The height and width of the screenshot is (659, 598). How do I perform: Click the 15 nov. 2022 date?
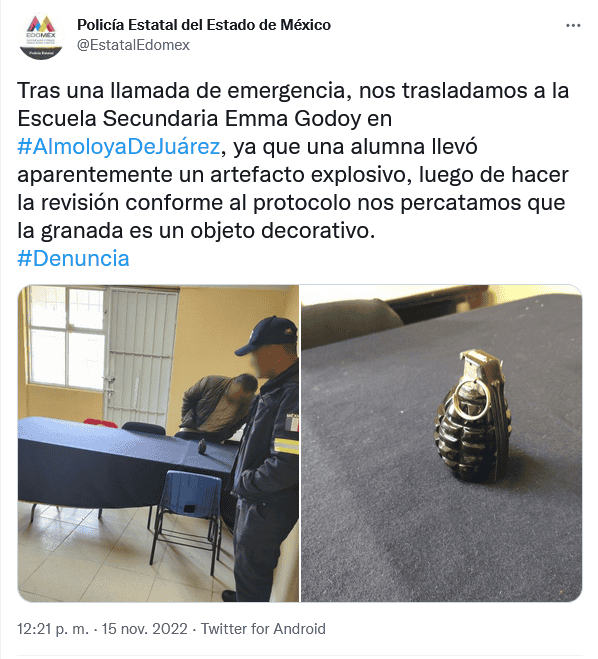point(144,629)
